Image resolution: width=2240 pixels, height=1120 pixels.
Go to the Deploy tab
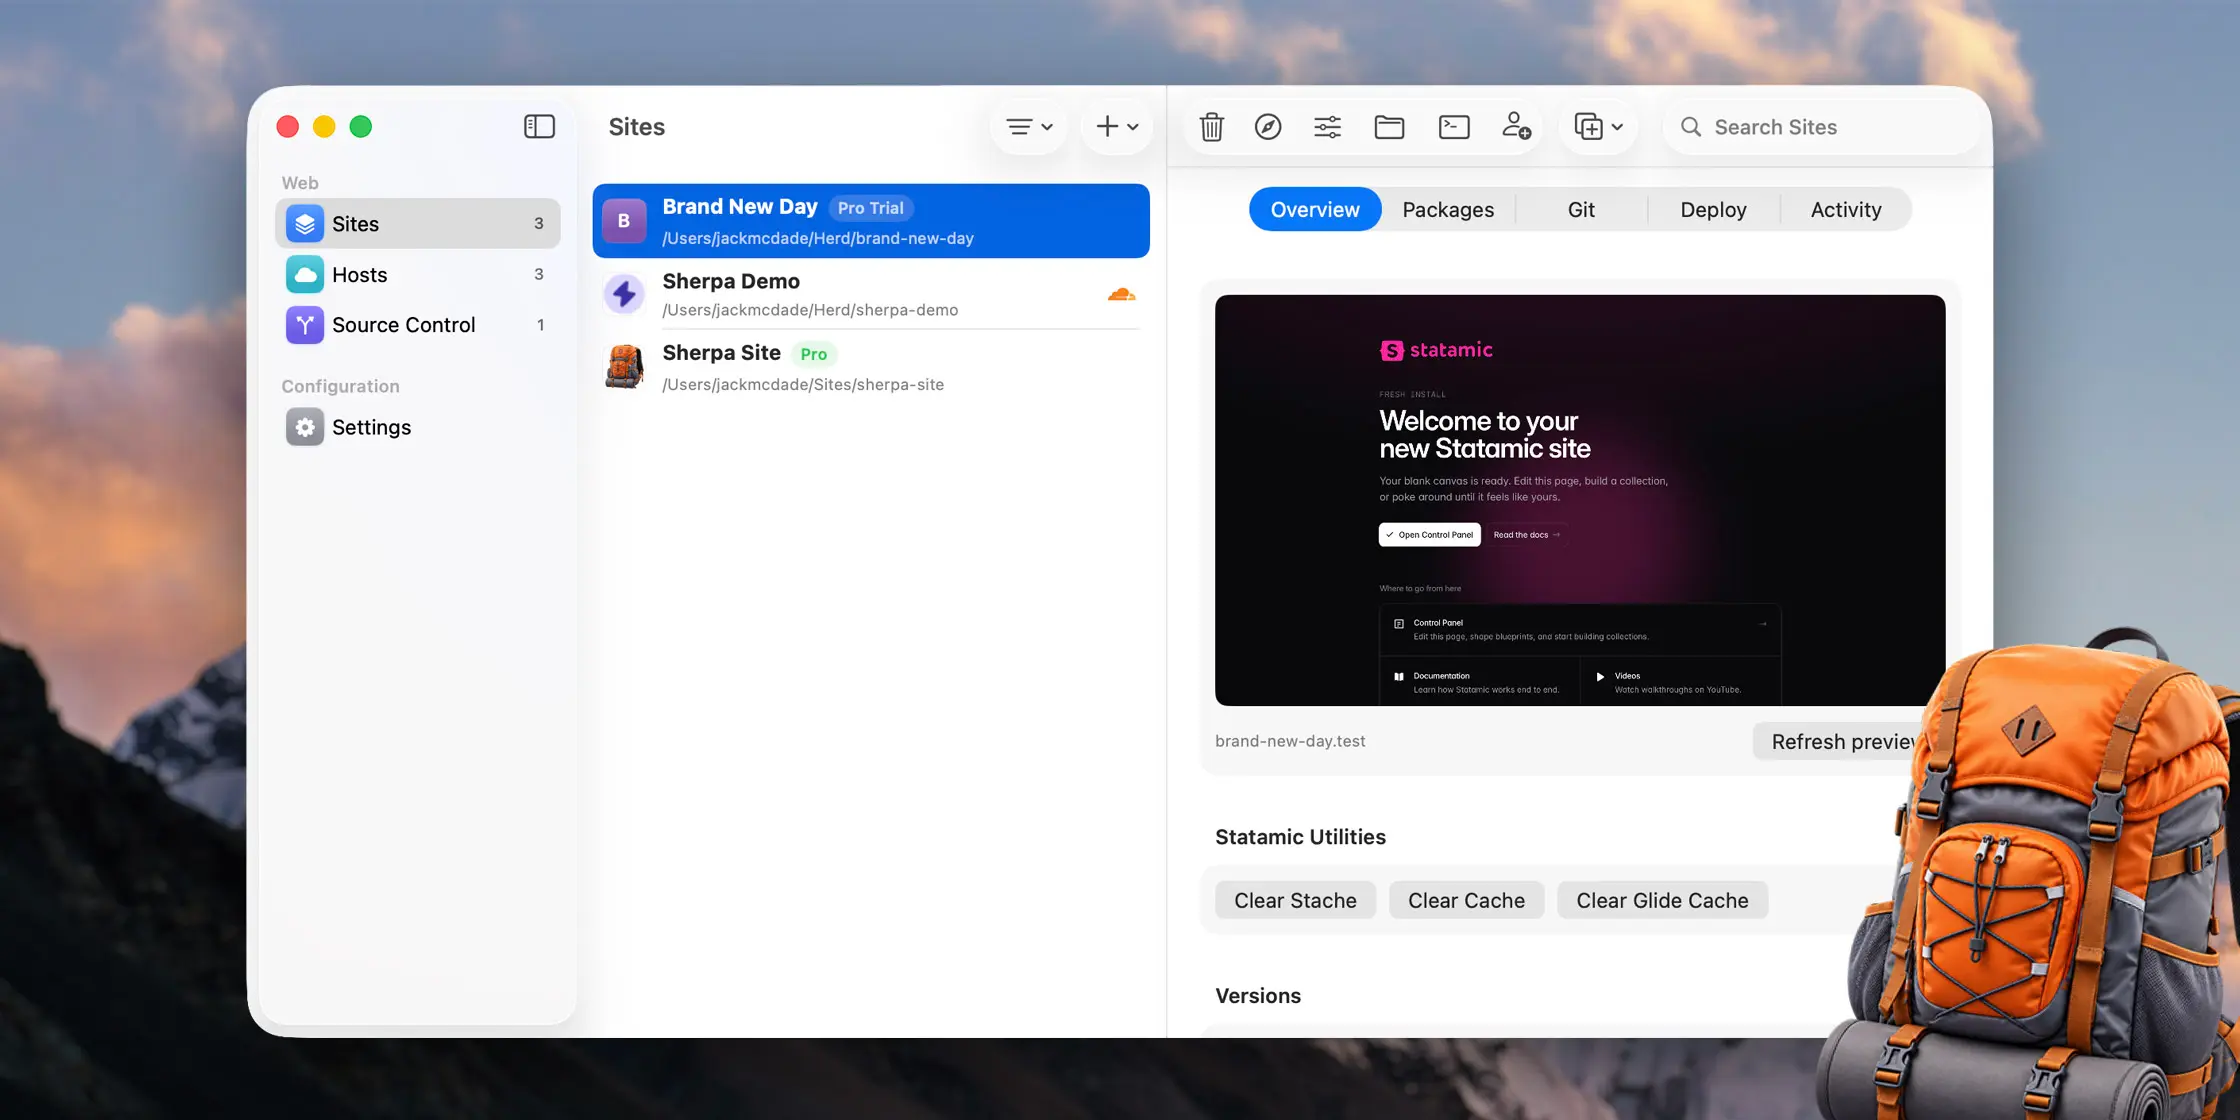pos(1713,210)
